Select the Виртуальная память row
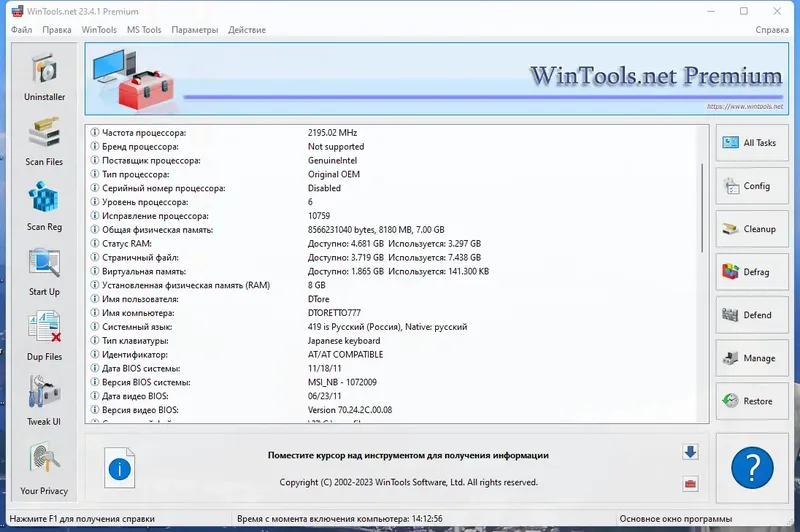The width and height of the screenshot is (800, 532). [392, 271]
